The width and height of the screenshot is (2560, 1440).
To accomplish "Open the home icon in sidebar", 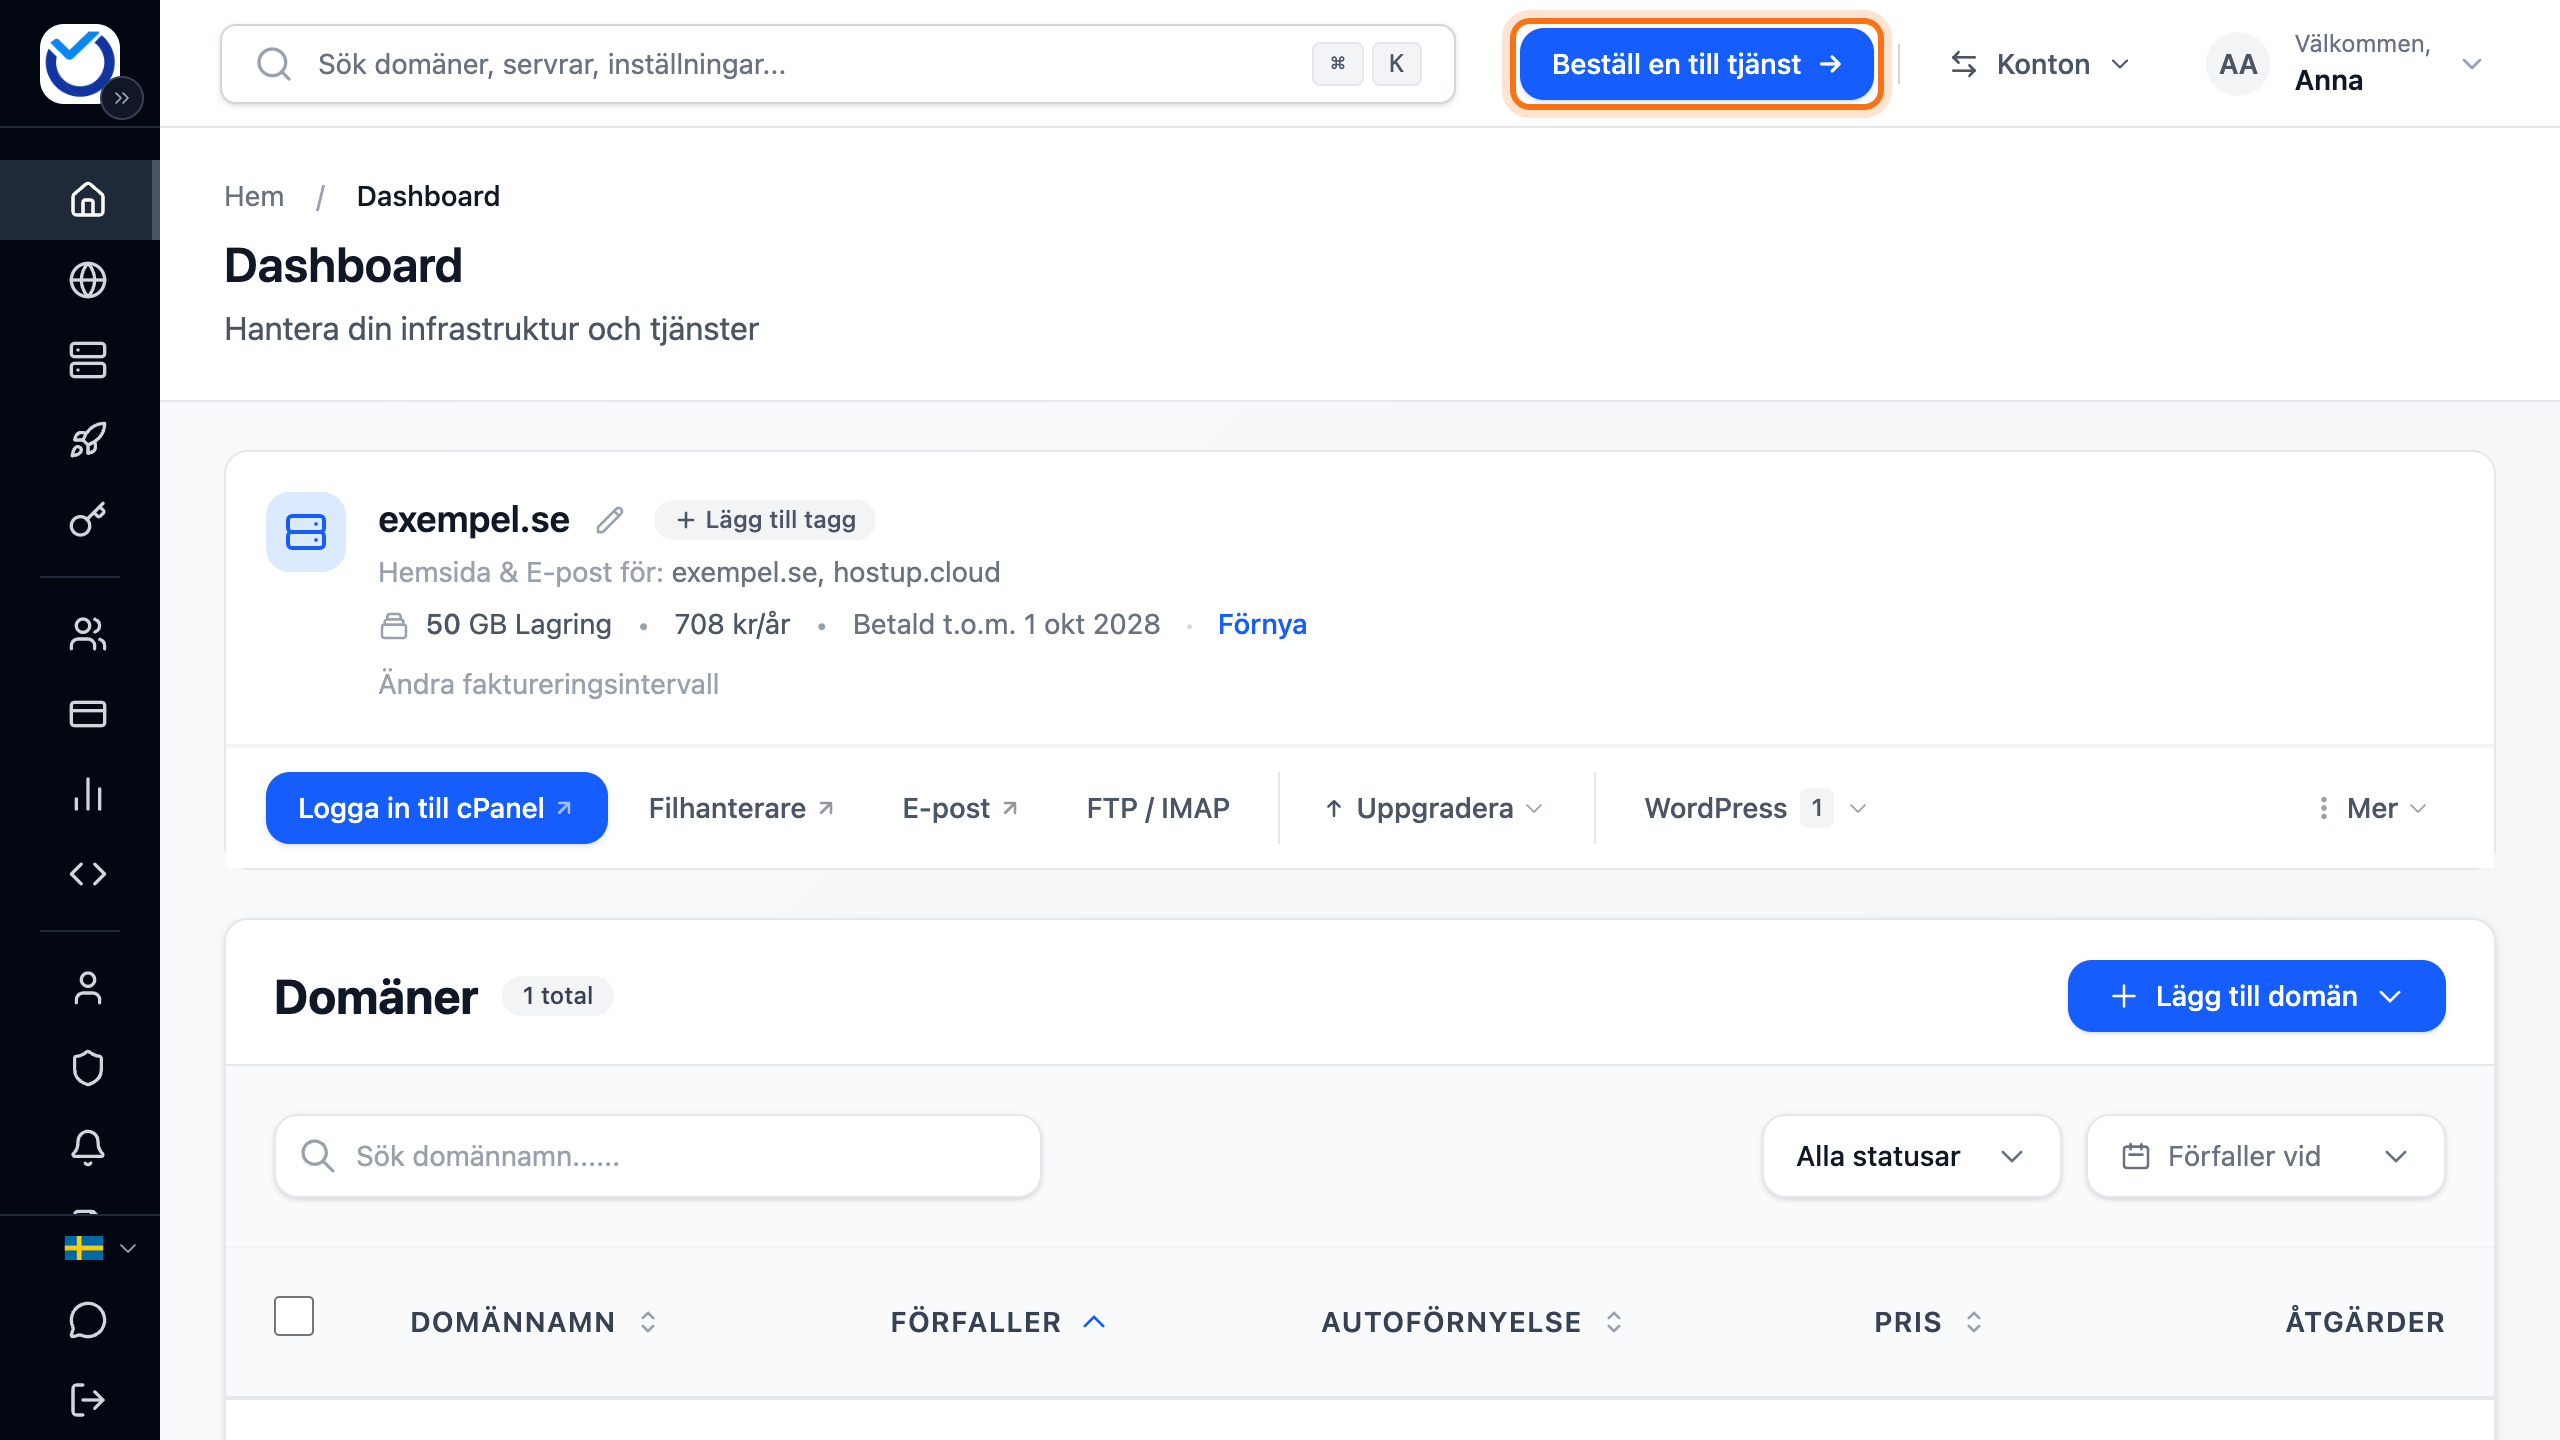I will (88, 199).
